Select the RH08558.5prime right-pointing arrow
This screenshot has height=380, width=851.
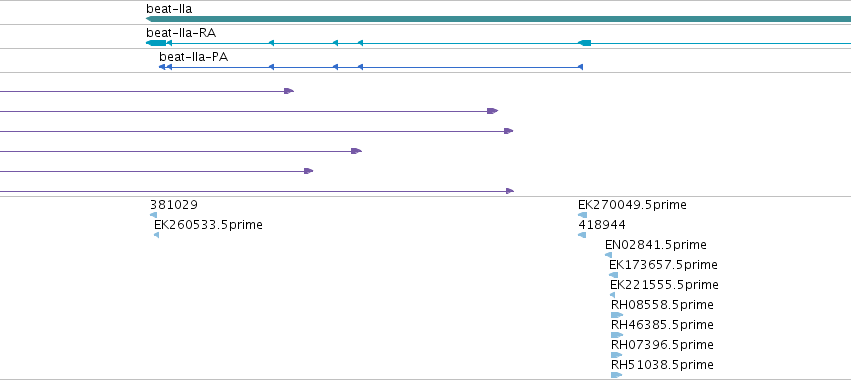617,315
